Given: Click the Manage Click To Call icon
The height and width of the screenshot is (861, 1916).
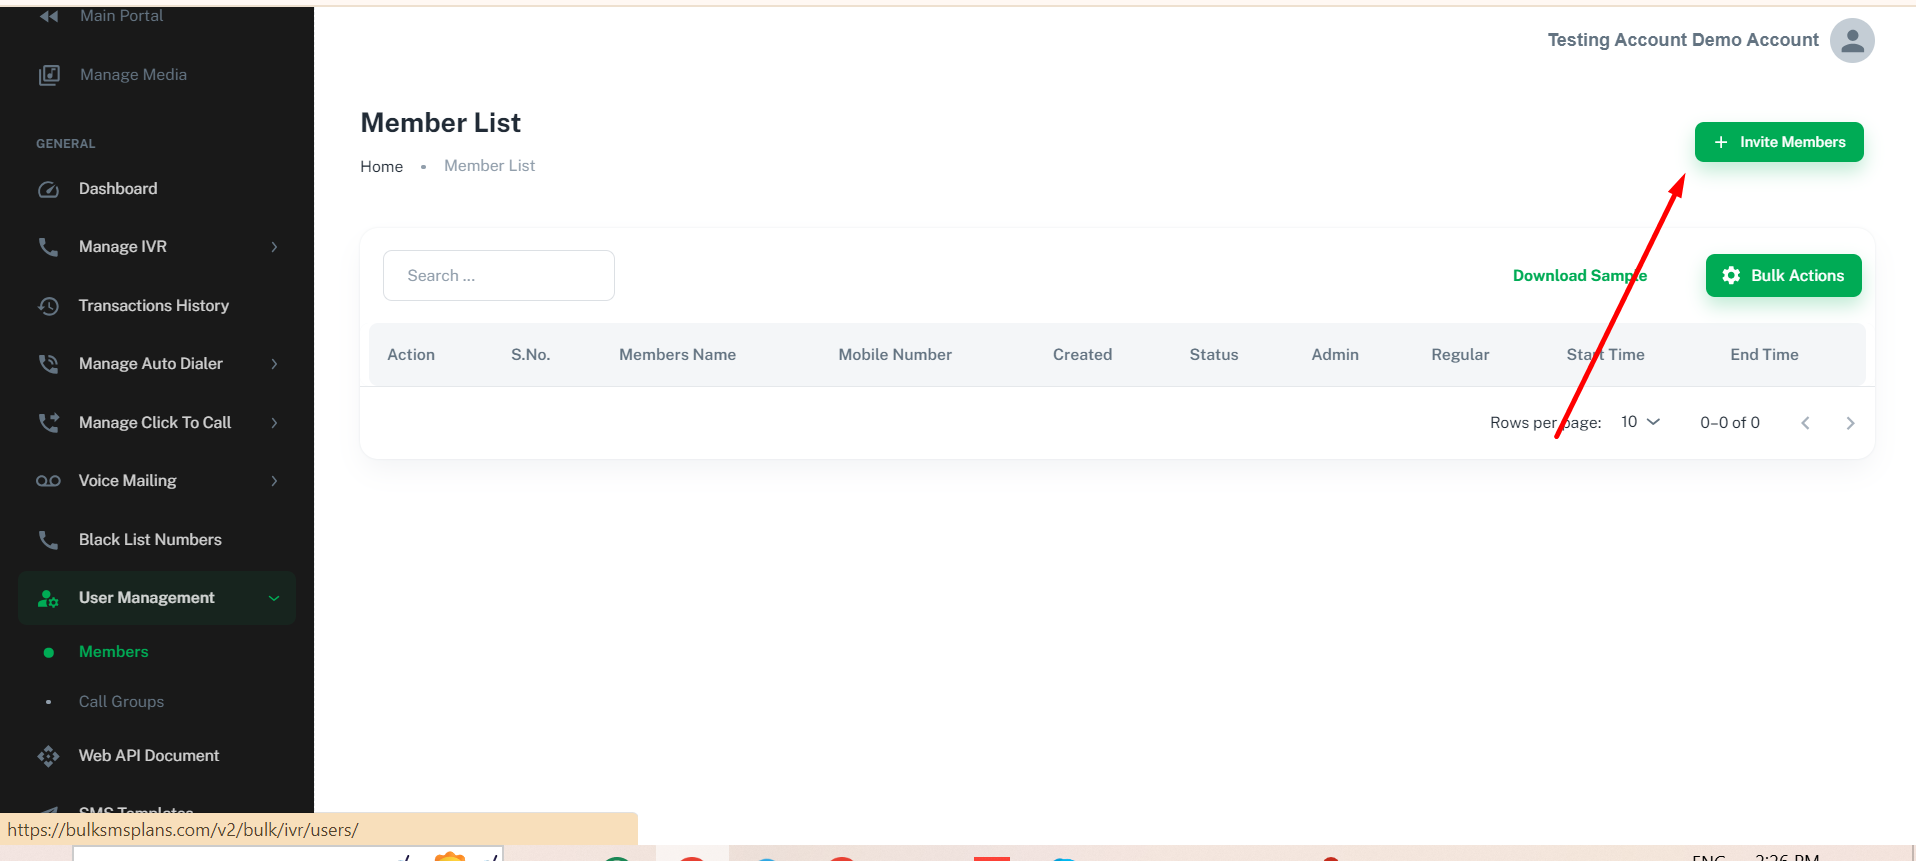Looking at the screenshot, I should (48, 423).
